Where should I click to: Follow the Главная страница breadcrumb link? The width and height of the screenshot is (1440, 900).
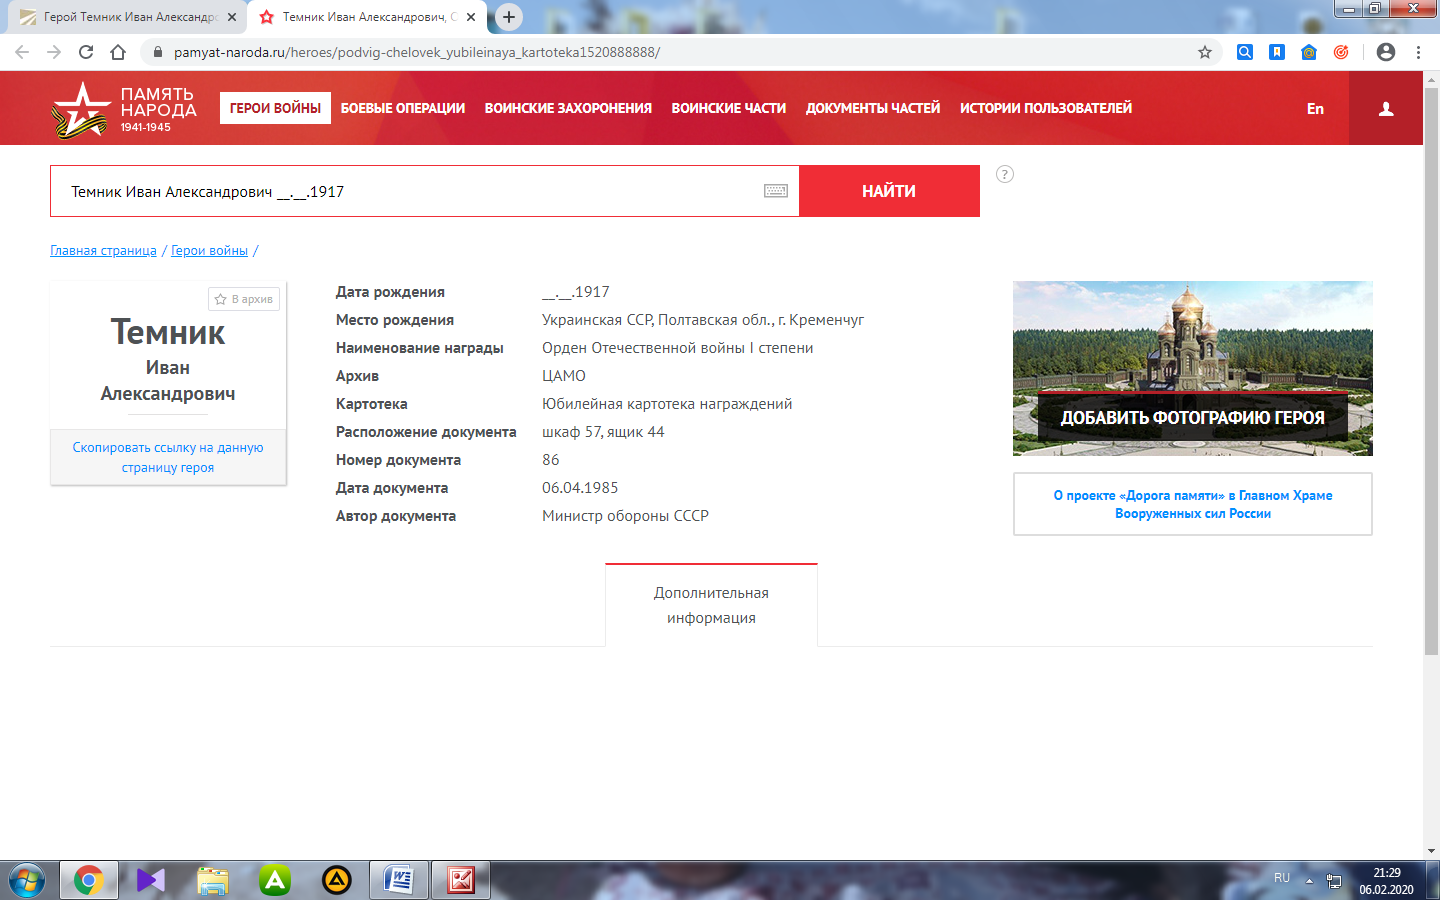click(x=103, y=251)
